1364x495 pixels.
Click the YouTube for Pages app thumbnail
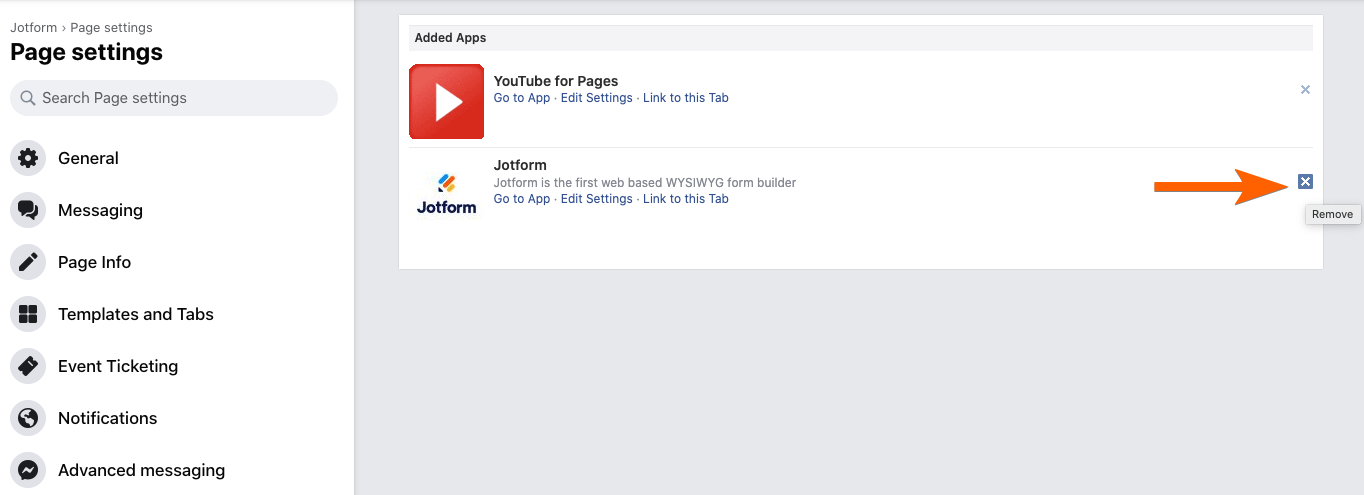447,101
